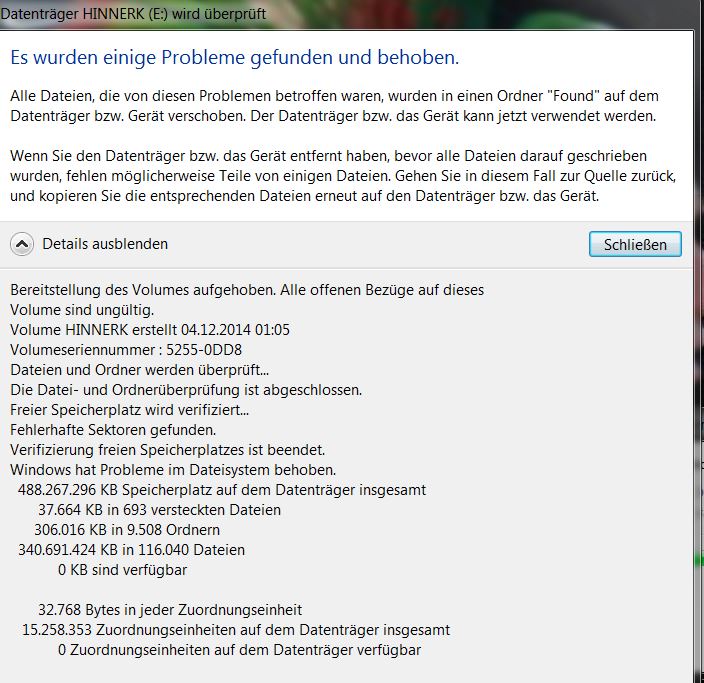Select '488.267.296 KB Speicherplatz auf dem Datenträger insgesamt'

[x=222, y=489]
